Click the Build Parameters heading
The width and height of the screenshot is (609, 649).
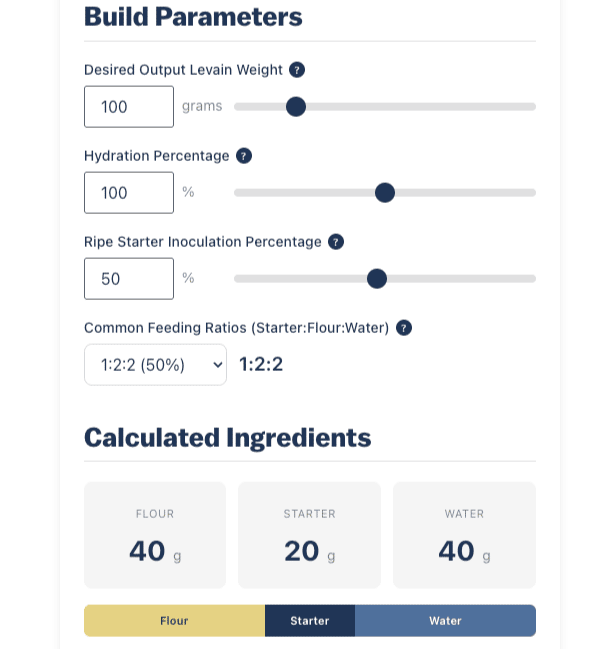pyautogui.click(x=193, y=17)
